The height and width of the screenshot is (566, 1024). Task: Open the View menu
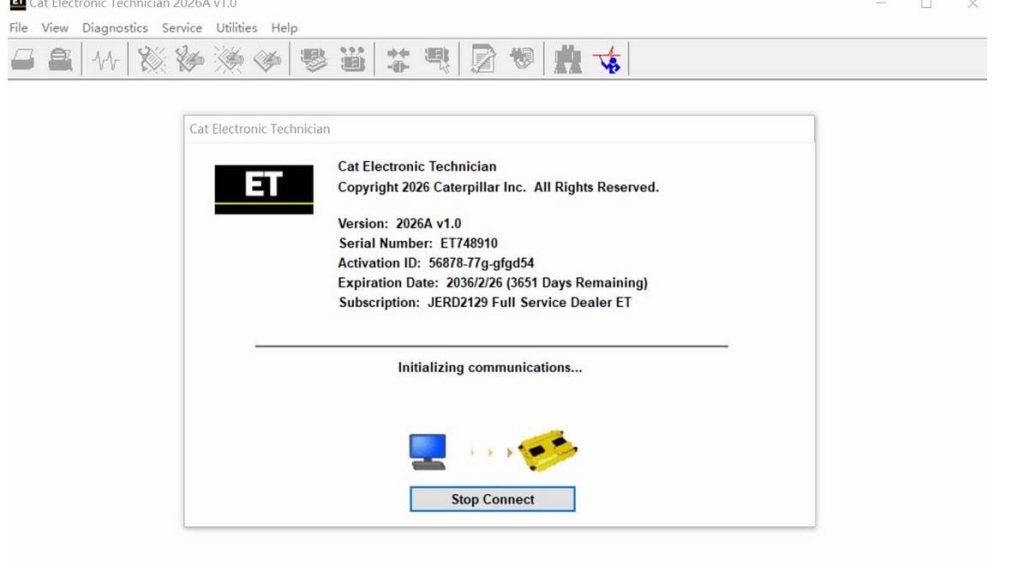point(55,28)
